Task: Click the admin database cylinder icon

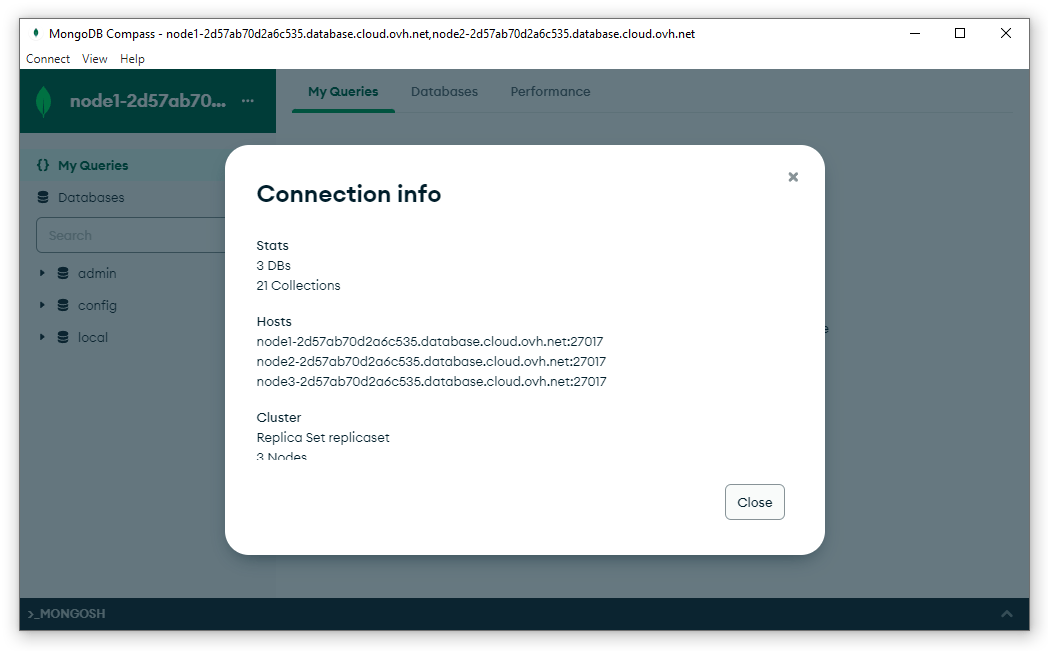Action: (x=62, y=272)
